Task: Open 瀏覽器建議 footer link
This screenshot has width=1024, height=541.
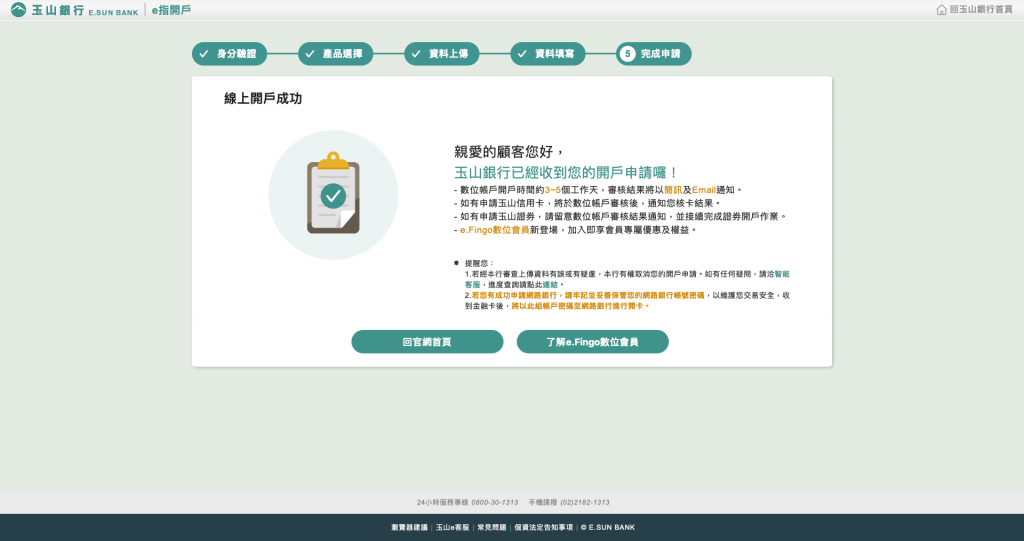Action: click(x=409, y=527)
